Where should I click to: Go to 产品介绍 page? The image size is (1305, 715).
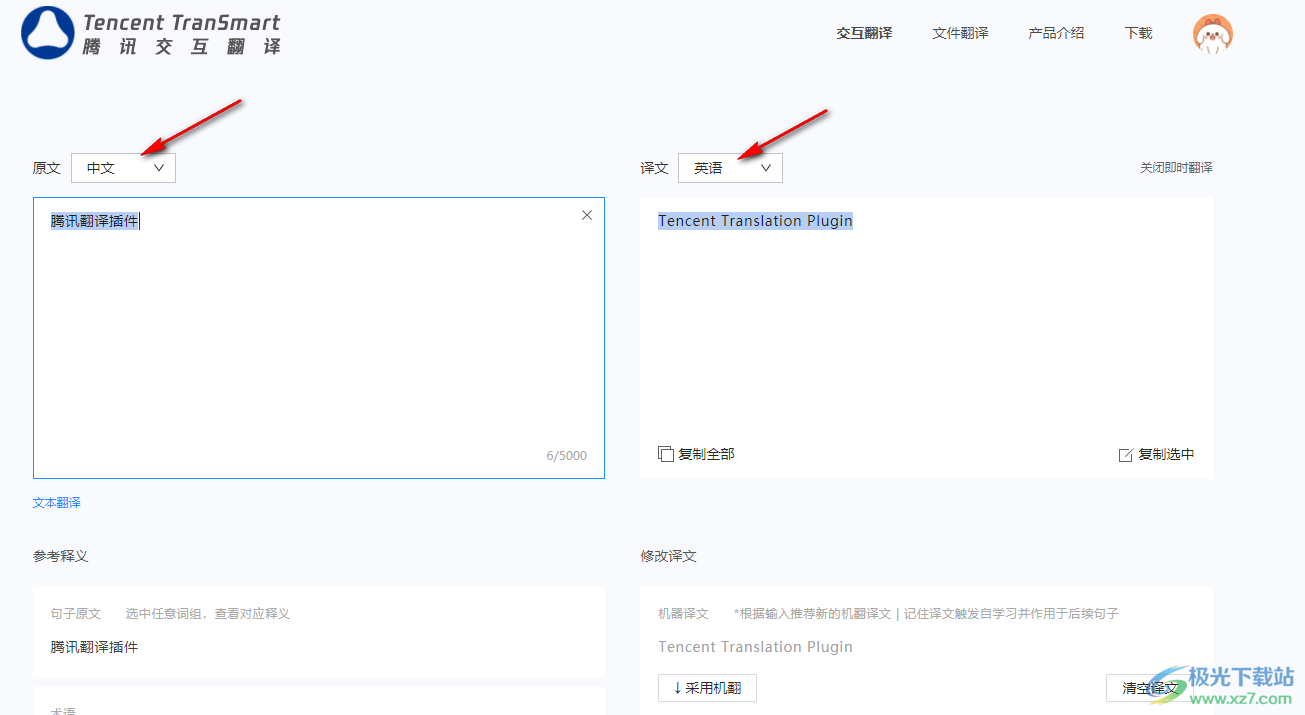coord(1056,33)
